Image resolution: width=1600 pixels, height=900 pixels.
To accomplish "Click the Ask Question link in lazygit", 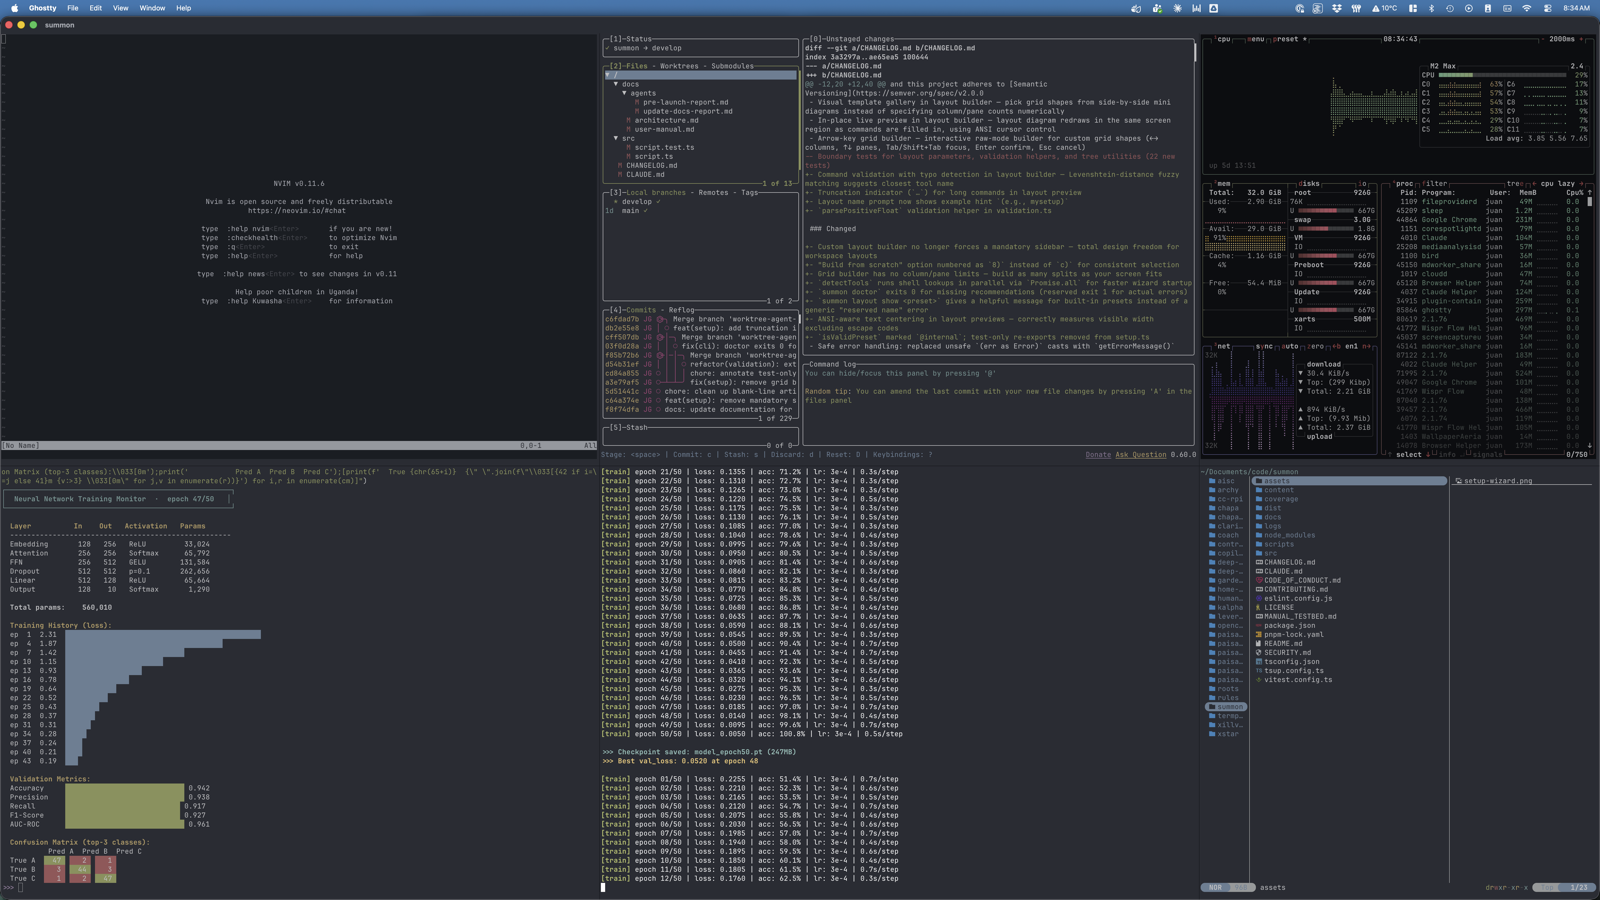I will click(1141, 455).
